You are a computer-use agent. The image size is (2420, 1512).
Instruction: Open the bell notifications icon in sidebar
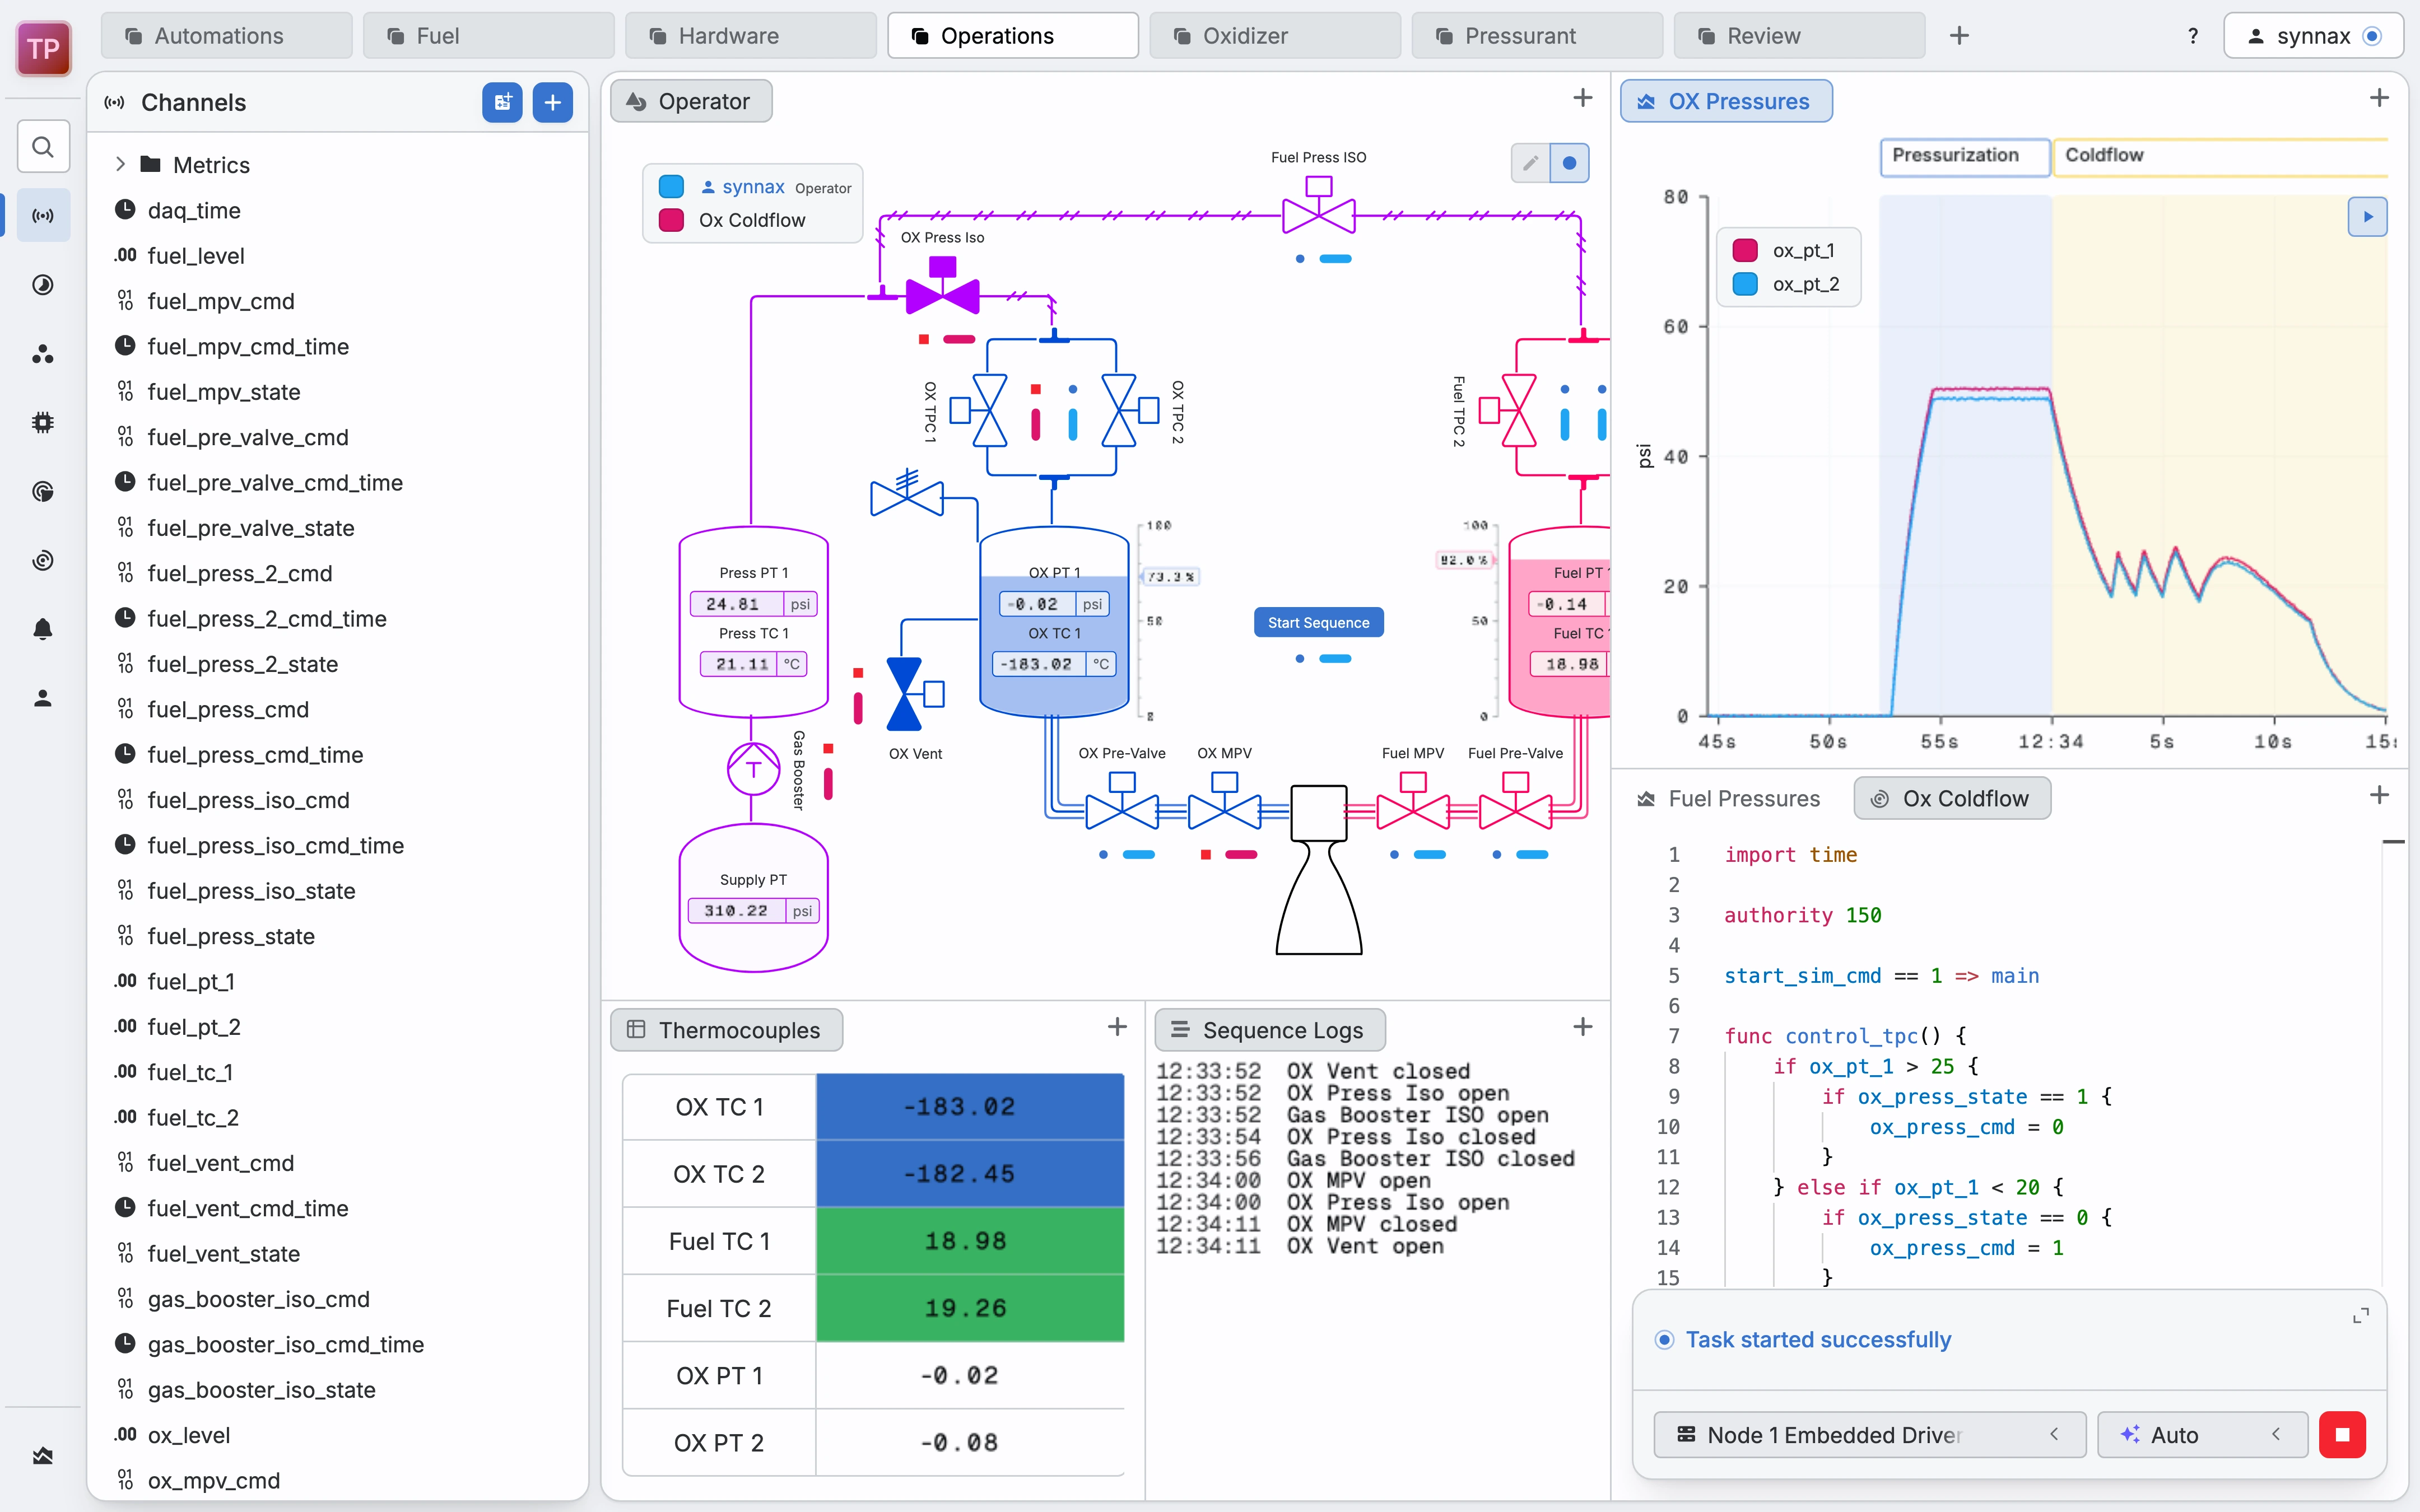pos(43,629)
